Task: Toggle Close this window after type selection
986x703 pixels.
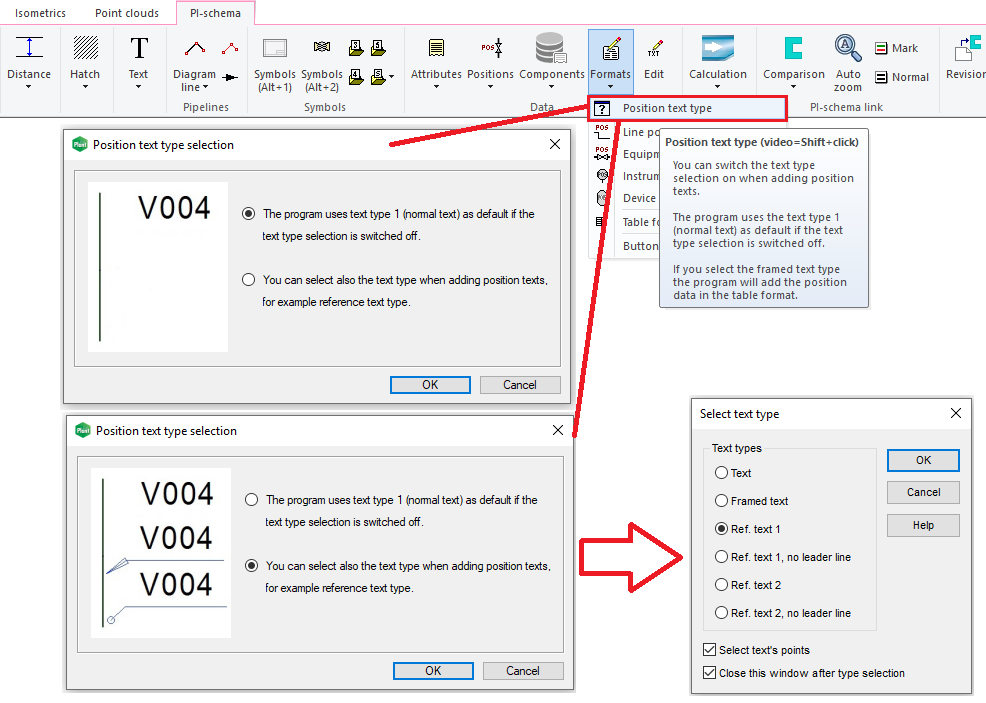Action: click(x=710, y=673)
